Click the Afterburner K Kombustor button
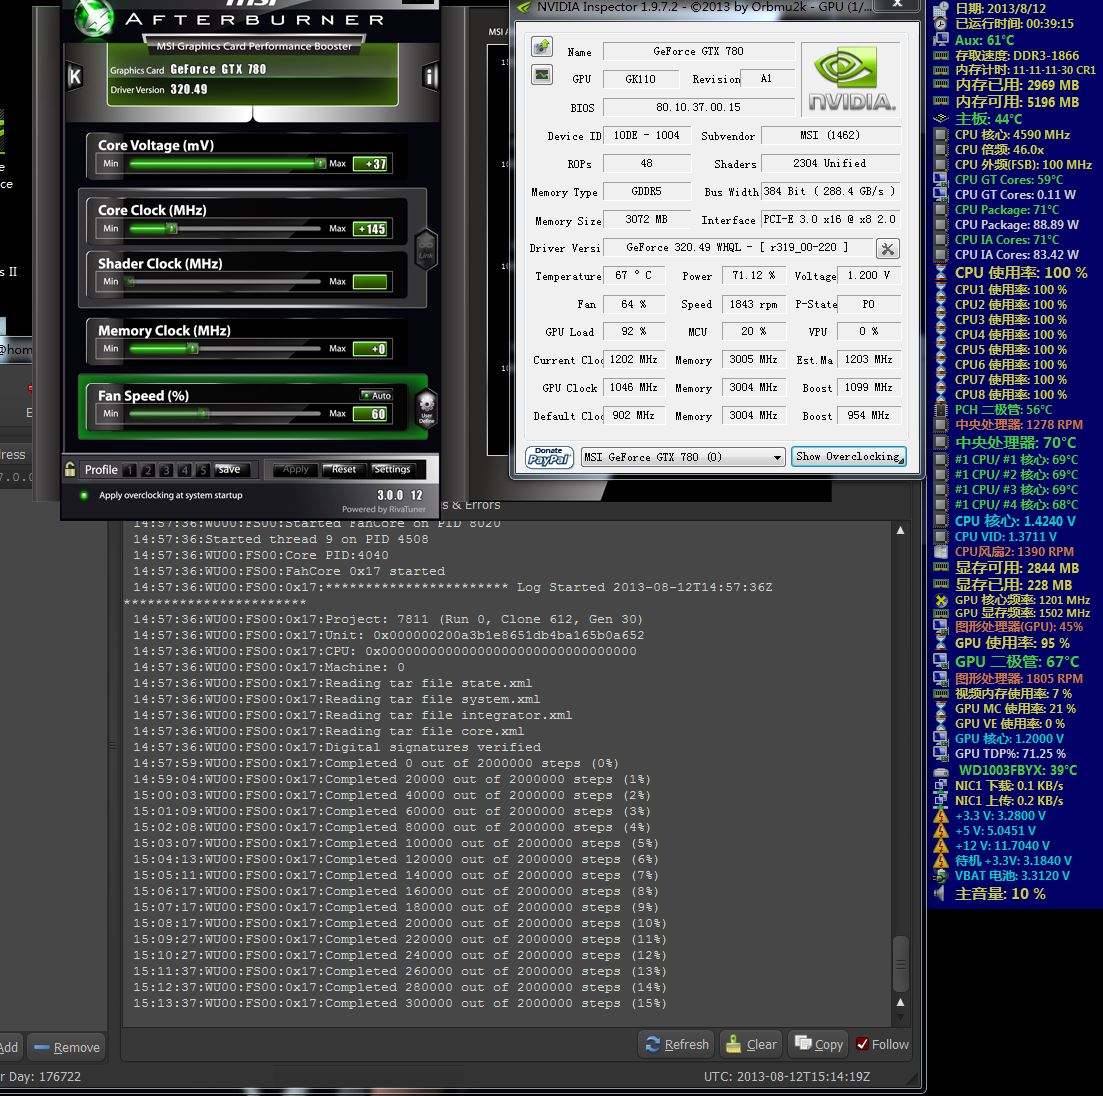This screenshot has width=1103, height=1096. coord(75,76)
